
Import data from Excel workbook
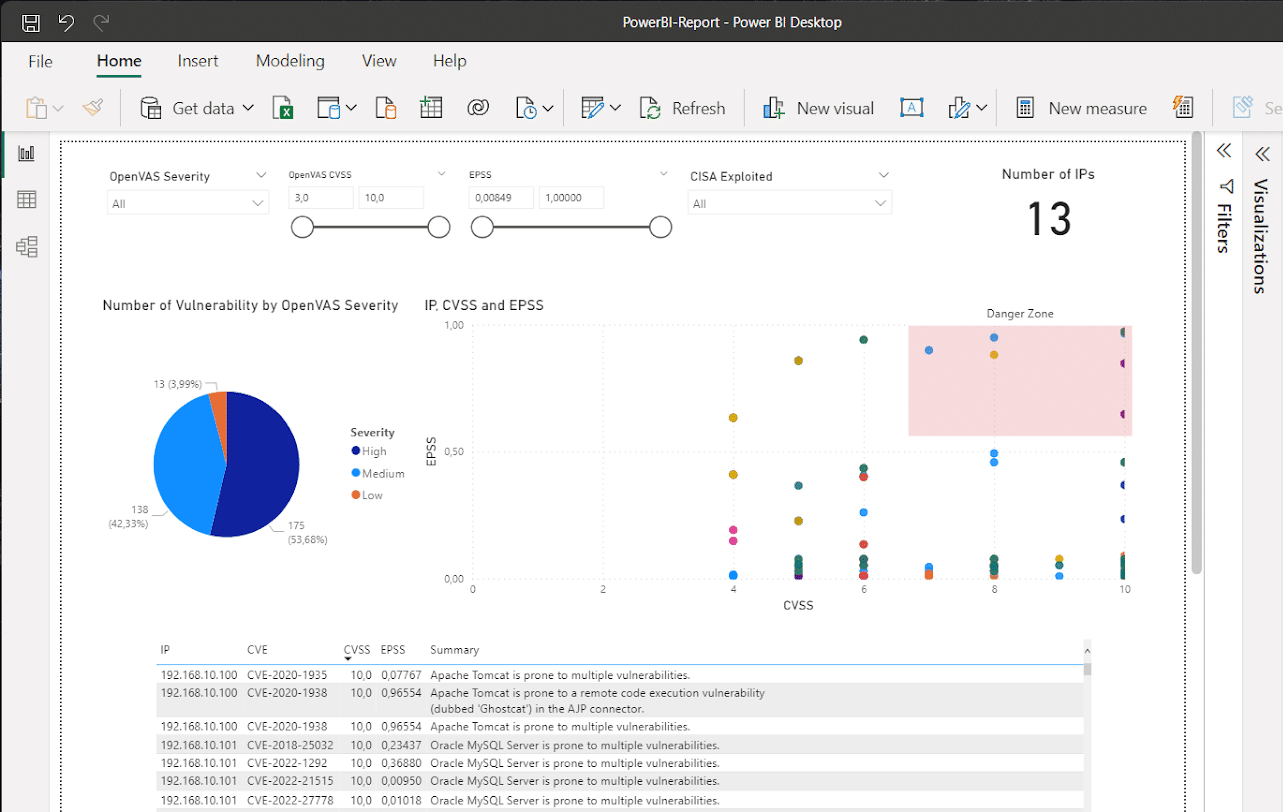tap(283, 107)
